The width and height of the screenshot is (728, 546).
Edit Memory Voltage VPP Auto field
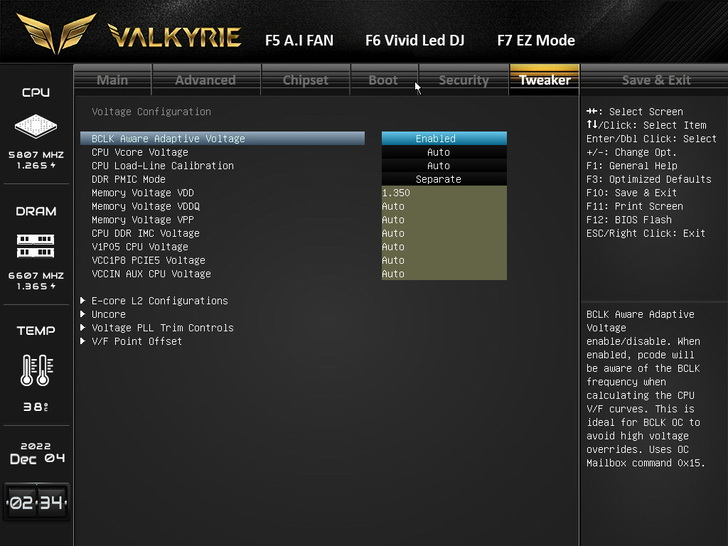click(444, 220)
